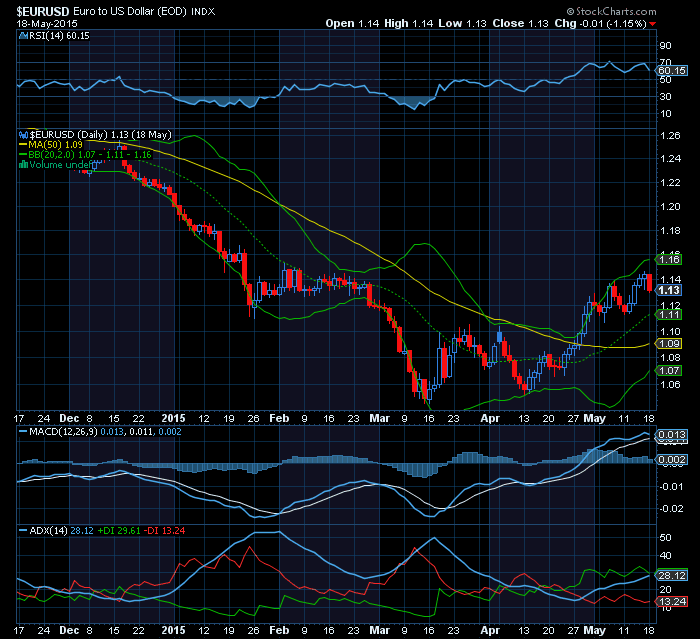Click the Volume undef legend icon
This screenshot has height=639, width=700.
[x=24, y=165]
